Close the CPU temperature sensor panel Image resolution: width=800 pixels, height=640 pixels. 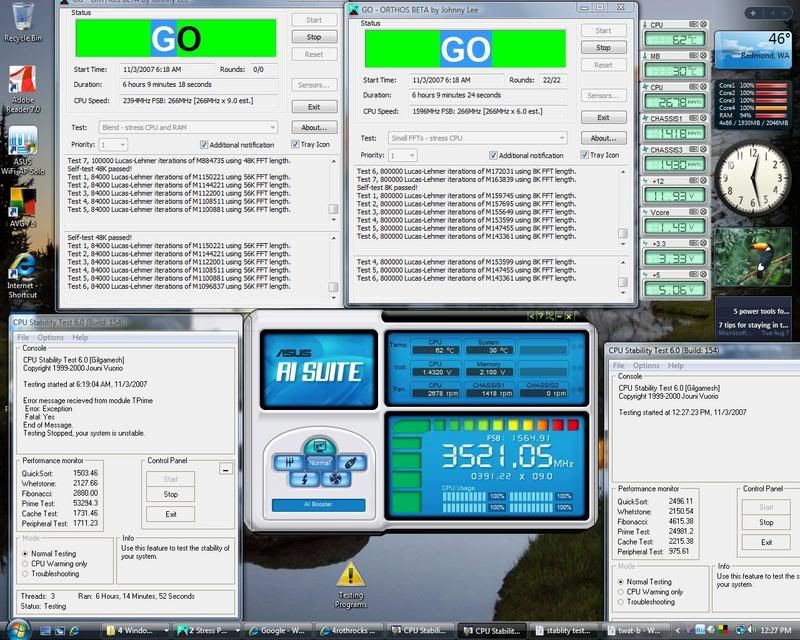(x=703, y=24)
